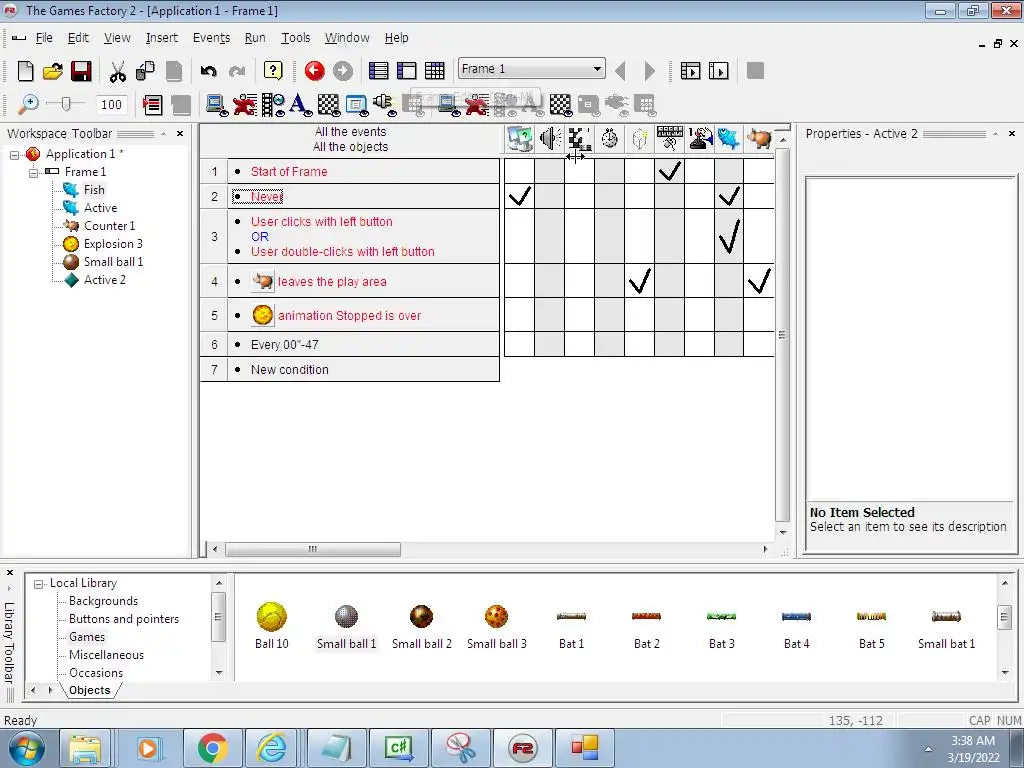Screen dimensions: 1024x768
Task: Collapse the Local Library tree node
Action: pos(39,584)
